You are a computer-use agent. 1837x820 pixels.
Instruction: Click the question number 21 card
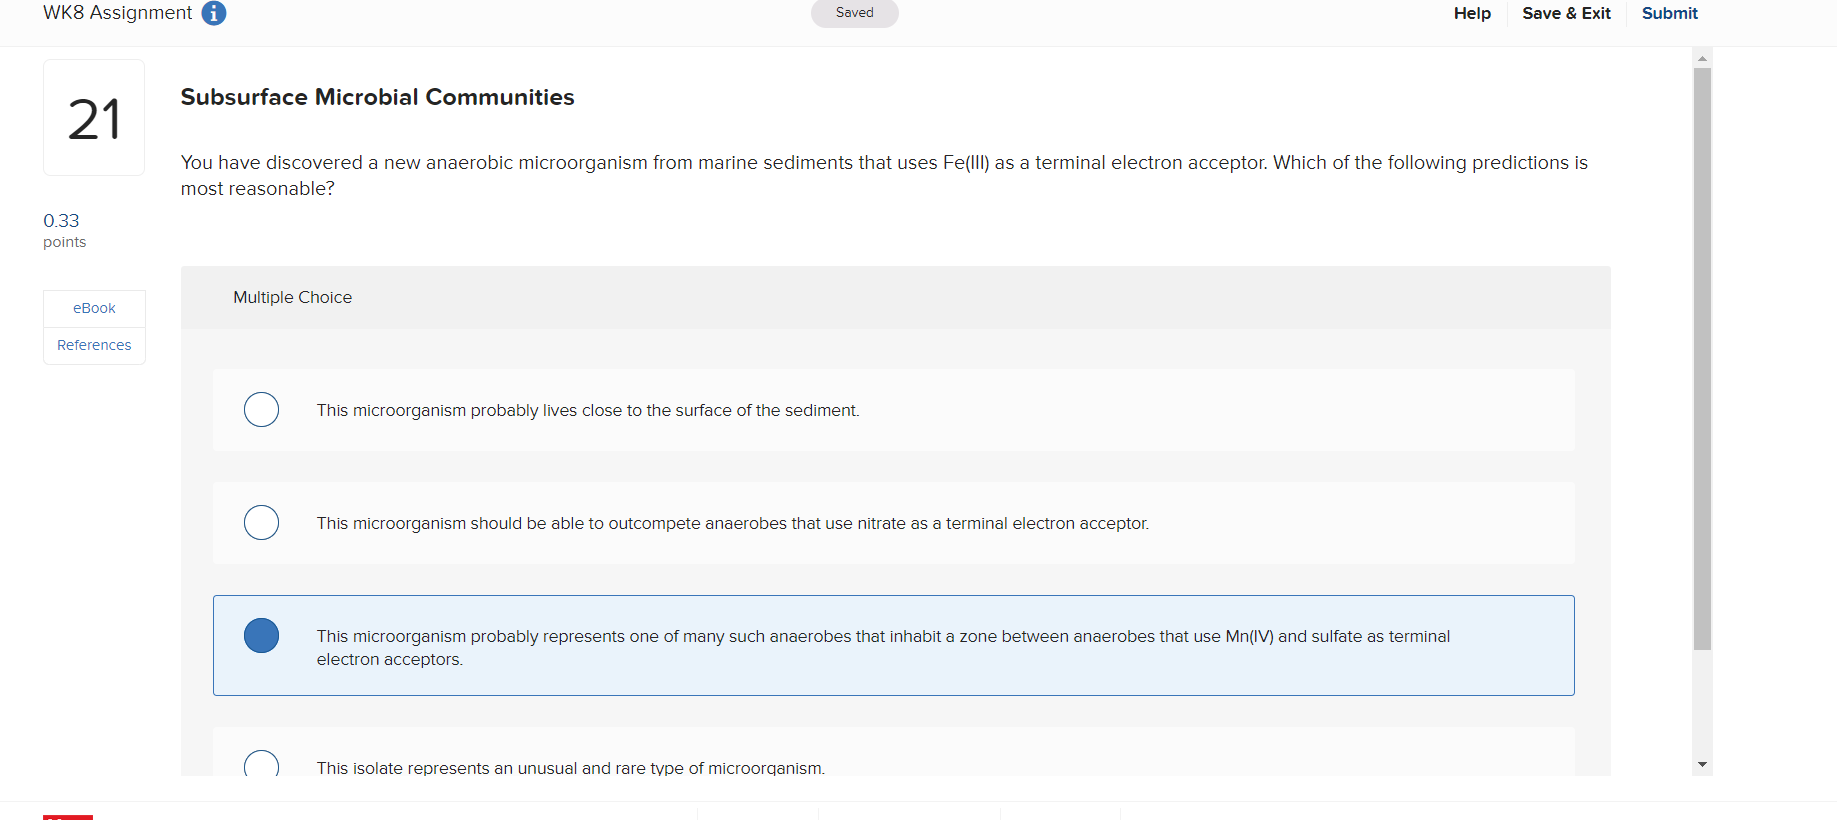click(x=93, y=117)
